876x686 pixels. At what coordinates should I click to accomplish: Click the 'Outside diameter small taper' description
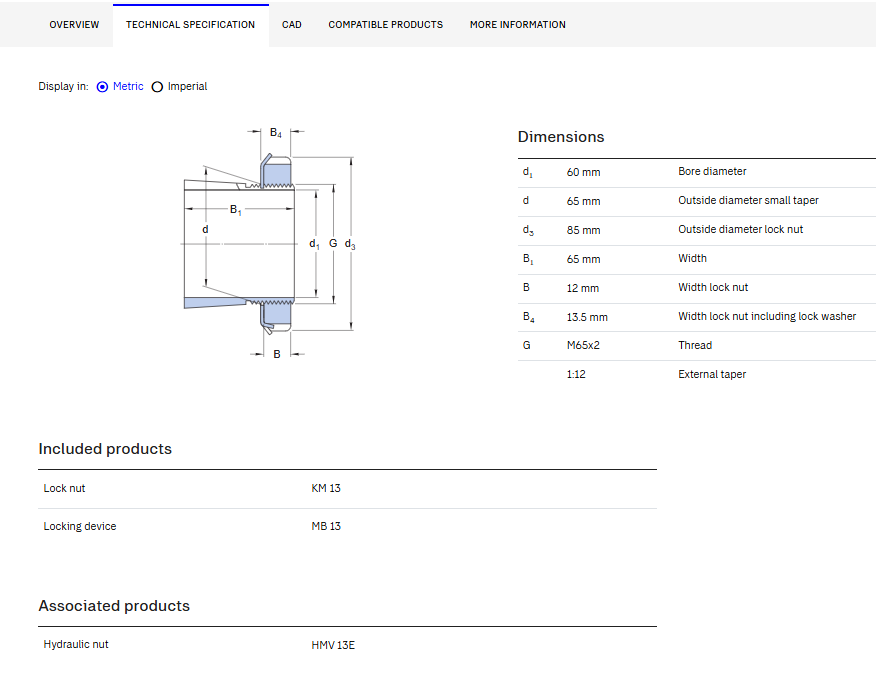pos(748,201)
